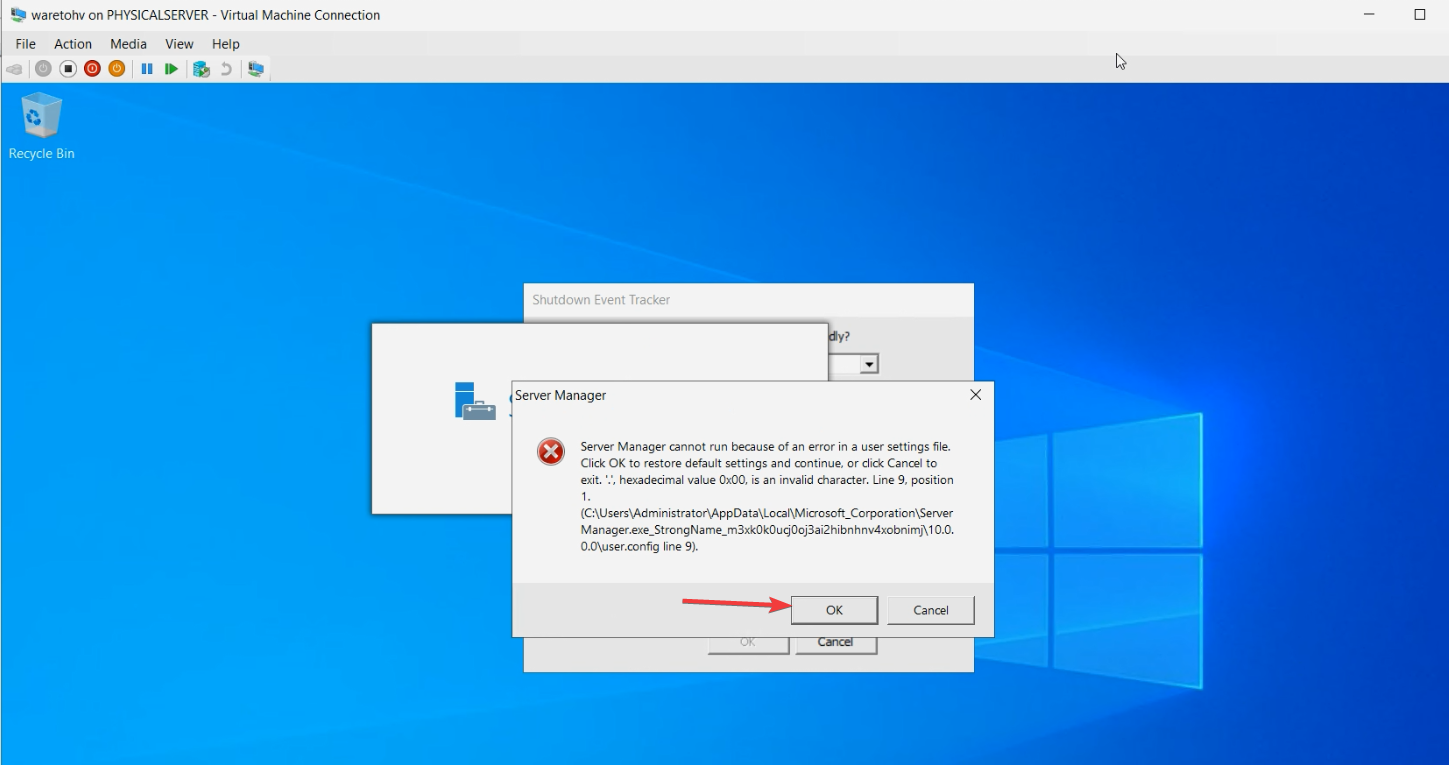Click the greyed Start power icon

[x=43, y=69]
